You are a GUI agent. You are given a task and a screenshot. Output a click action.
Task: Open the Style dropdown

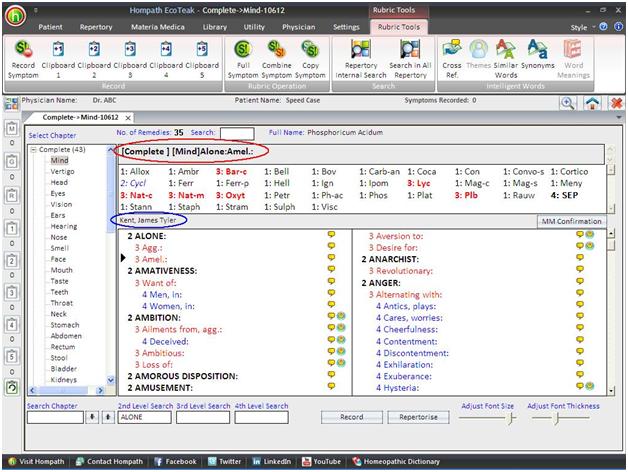pyautogui.click(x=582, y=27)
